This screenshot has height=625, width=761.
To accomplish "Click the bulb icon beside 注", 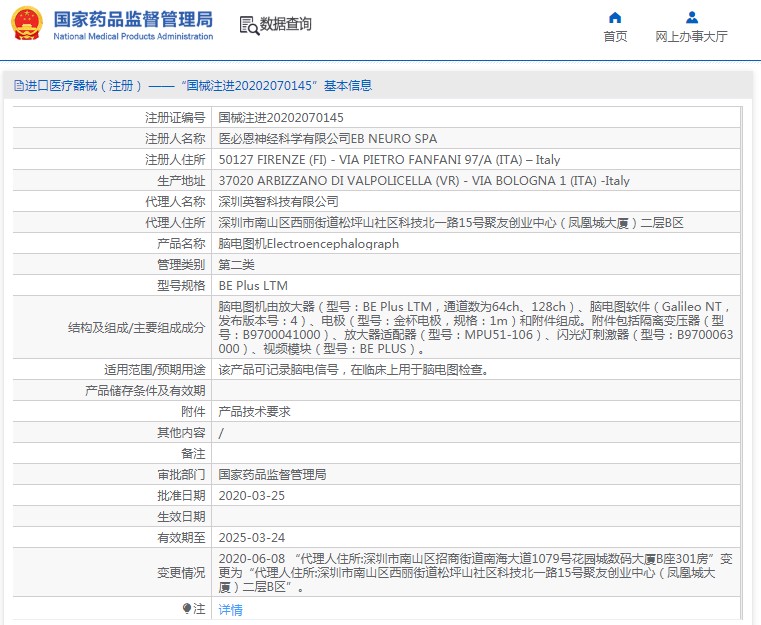I will click(x=187, y=609).
